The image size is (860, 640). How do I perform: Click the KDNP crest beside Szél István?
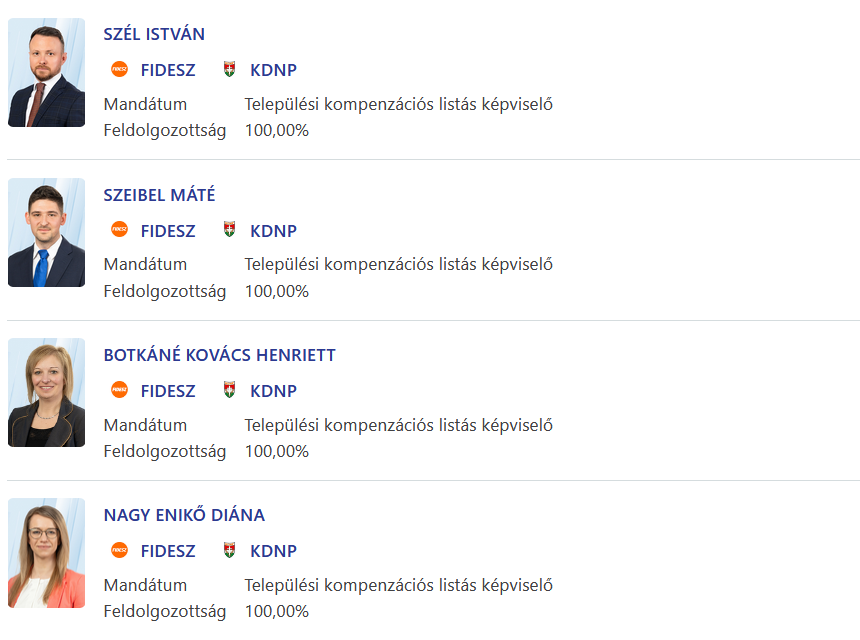point(230,70)
